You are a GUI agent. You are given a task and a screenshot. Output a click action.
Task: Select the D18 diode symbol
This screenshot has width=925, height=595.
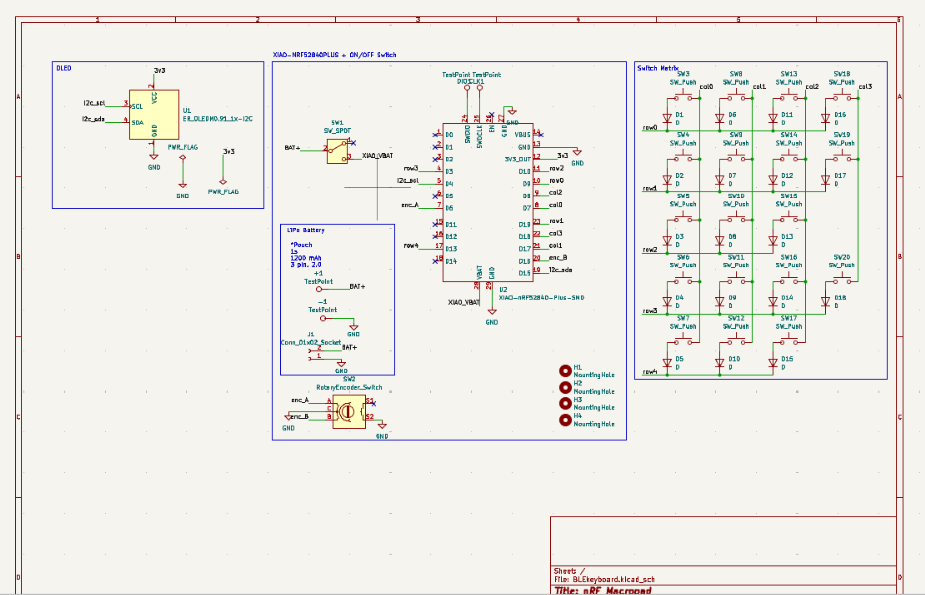[x=826, y=302]
